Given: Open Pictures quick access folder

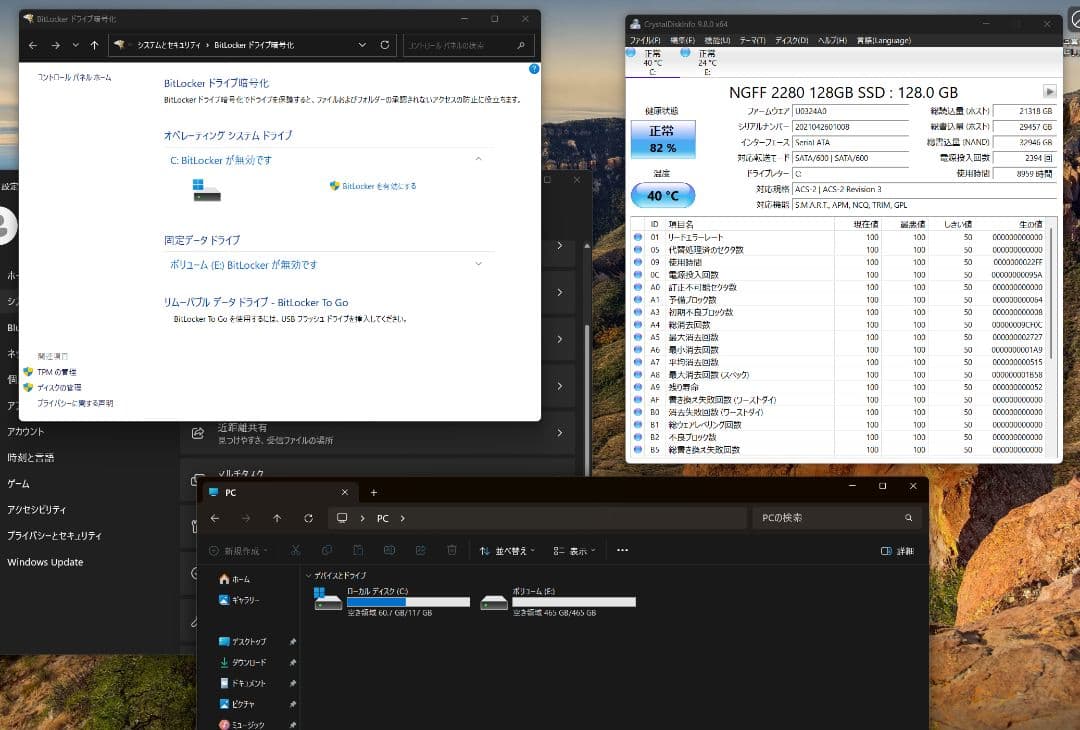Looking at the screenshot, I should [x=237, y=704].
